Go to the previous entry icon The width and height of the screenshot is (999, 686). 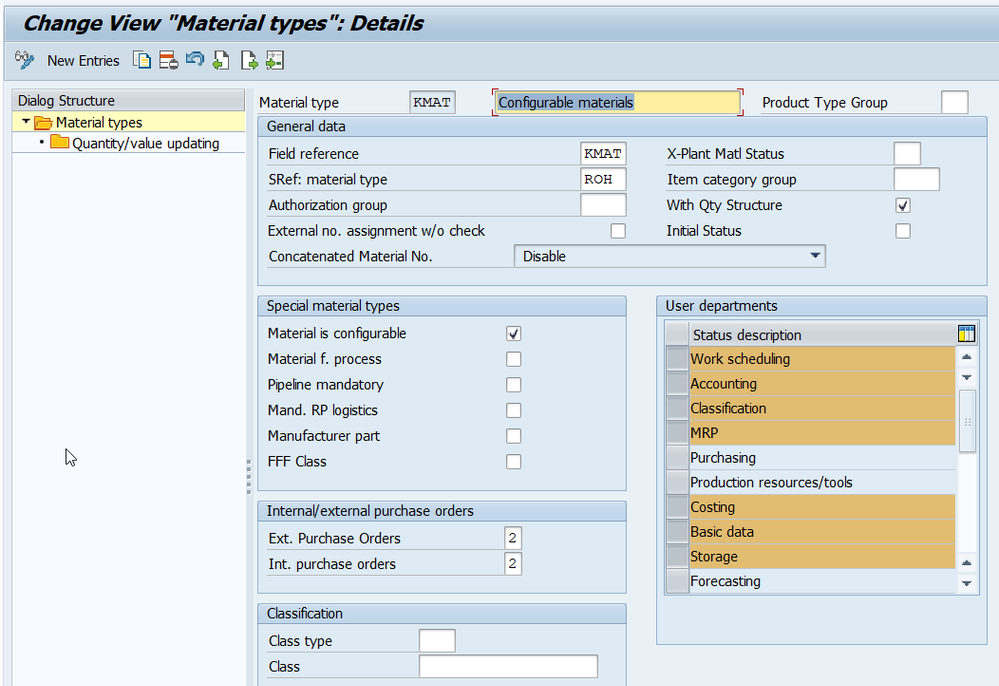[222, 60]
